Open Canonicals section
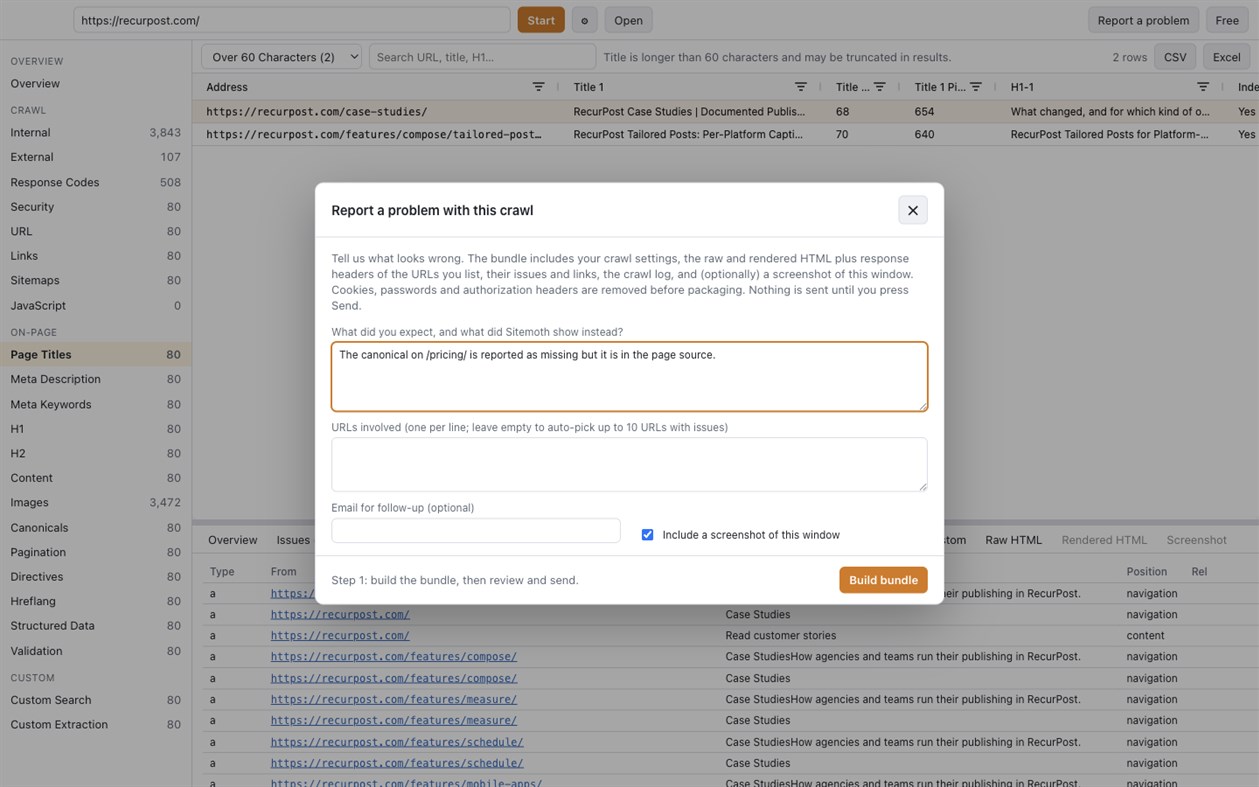This screenshot has width=1259, height=787. coord(96,527)
